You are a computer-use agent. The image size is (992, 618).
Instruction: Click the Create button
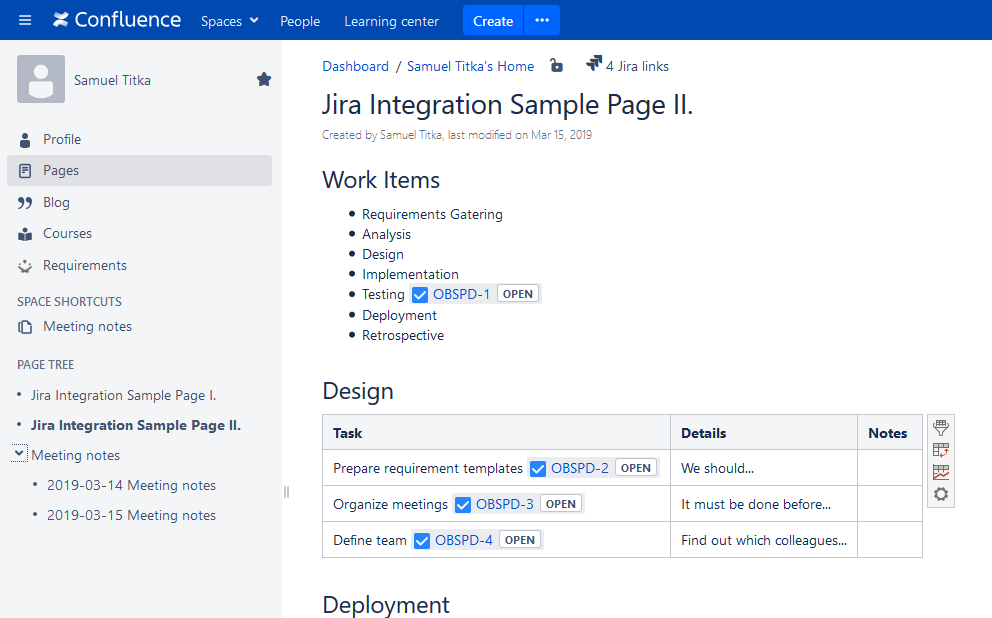click(493, 20)
